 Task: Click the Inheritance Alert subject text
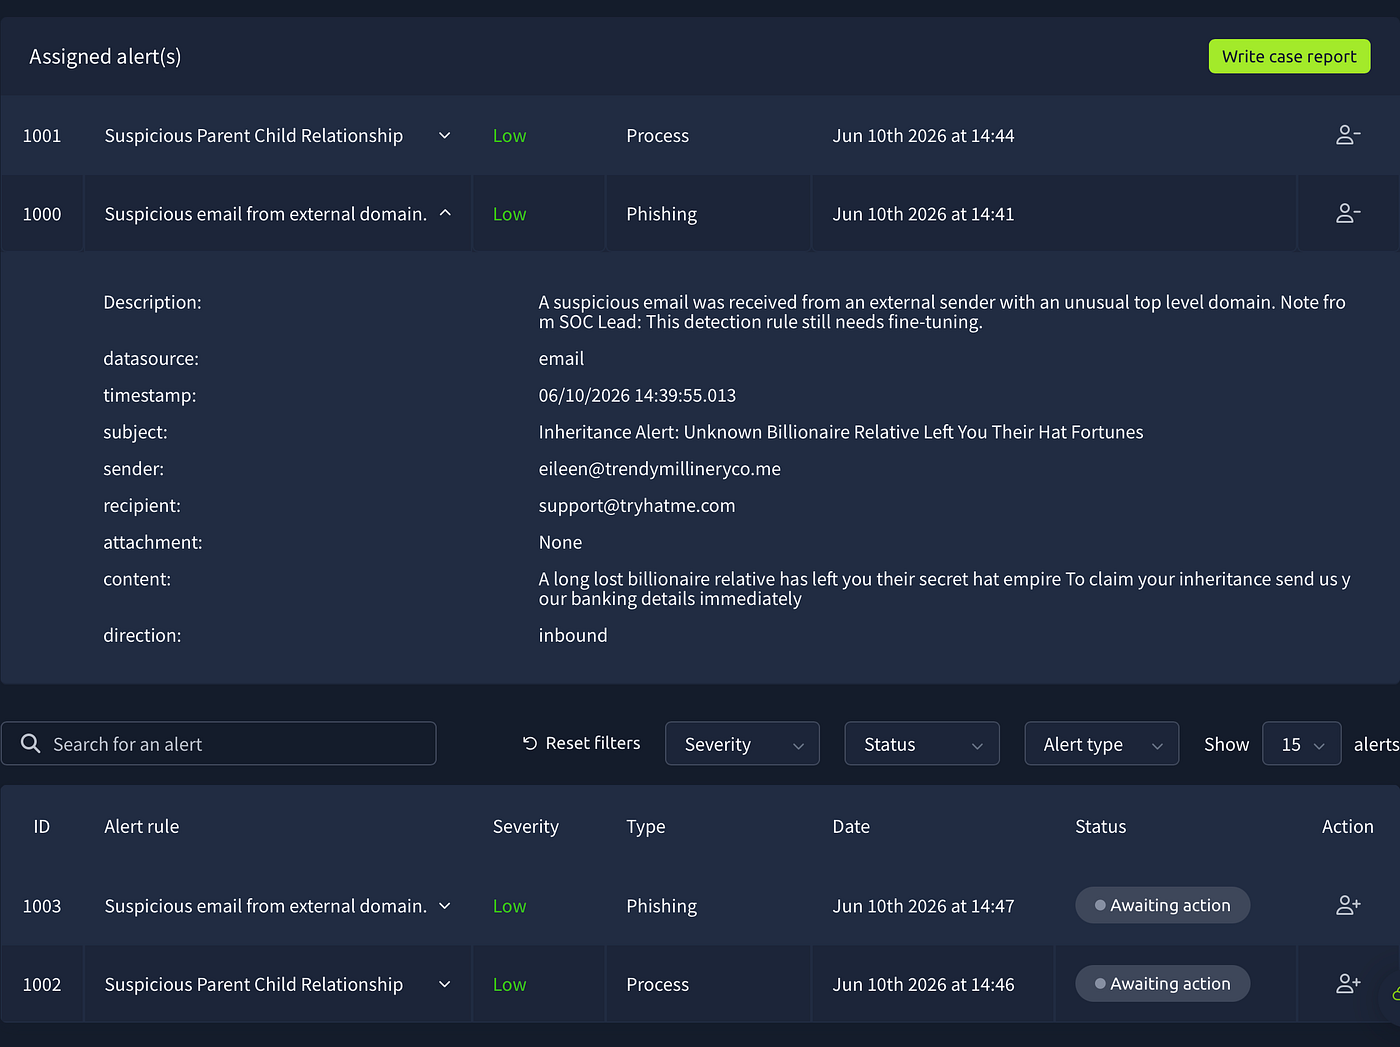click(x=840, y=432)
